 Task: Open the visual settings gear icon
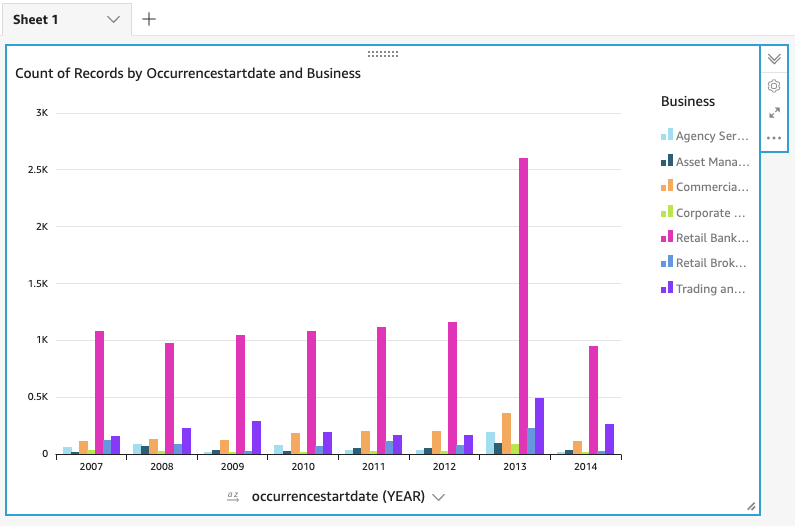tap(774, 86)
